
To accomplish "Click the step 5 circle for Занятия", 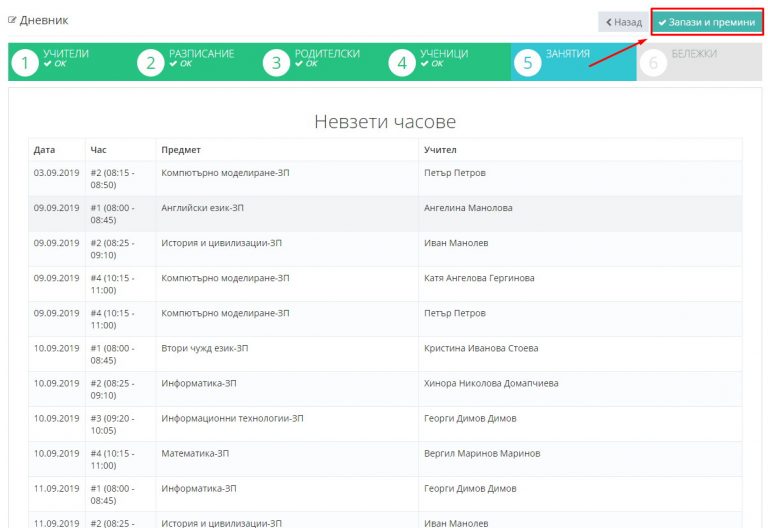I will tap(528, 63).
